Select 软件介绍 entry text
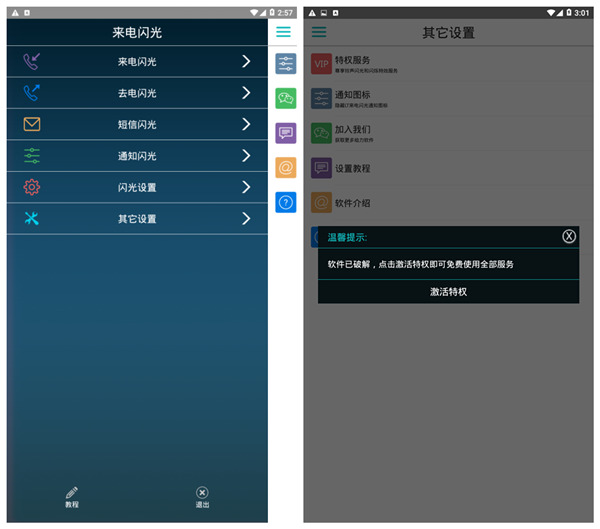This screenshot has width=600, height=529. click(x=352, y=203)
